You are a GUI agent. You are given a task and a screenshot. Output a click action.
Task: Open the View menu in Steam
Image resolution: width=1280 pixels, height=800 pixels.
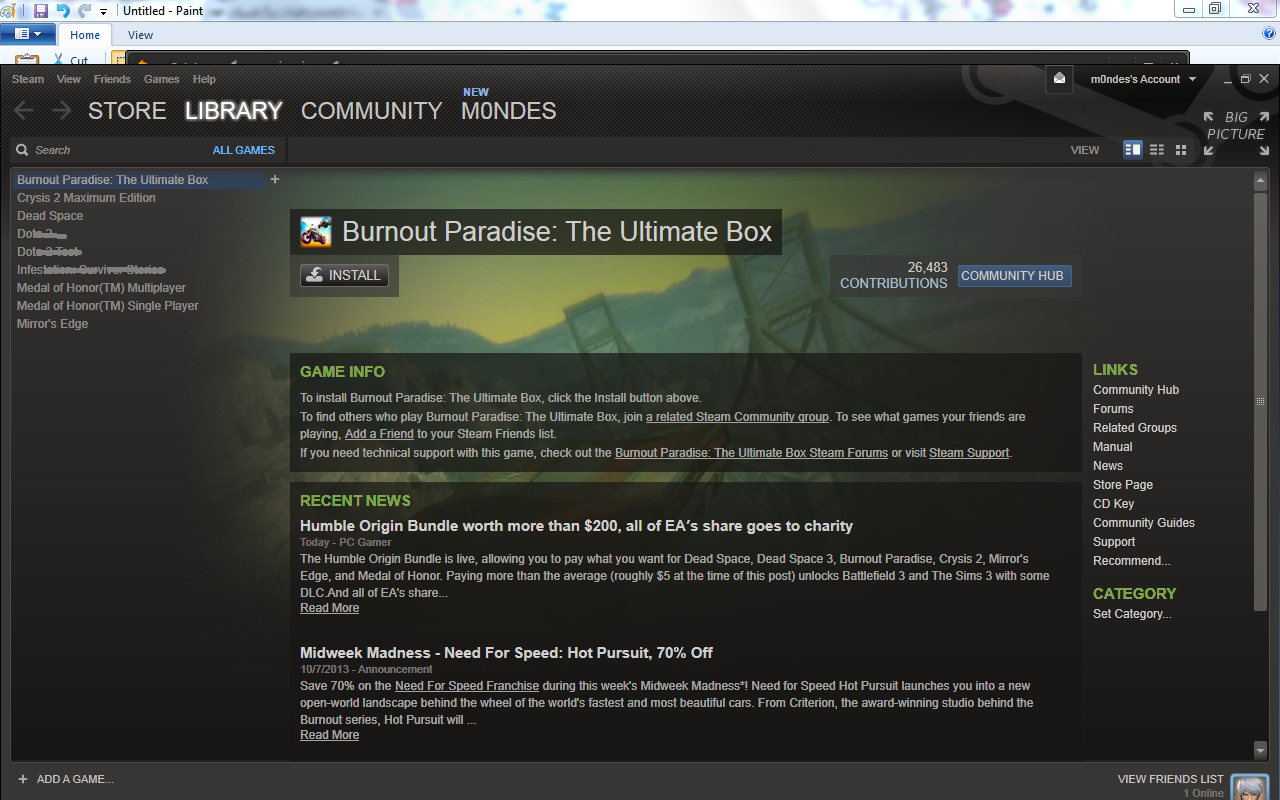(x=69, y=79)
